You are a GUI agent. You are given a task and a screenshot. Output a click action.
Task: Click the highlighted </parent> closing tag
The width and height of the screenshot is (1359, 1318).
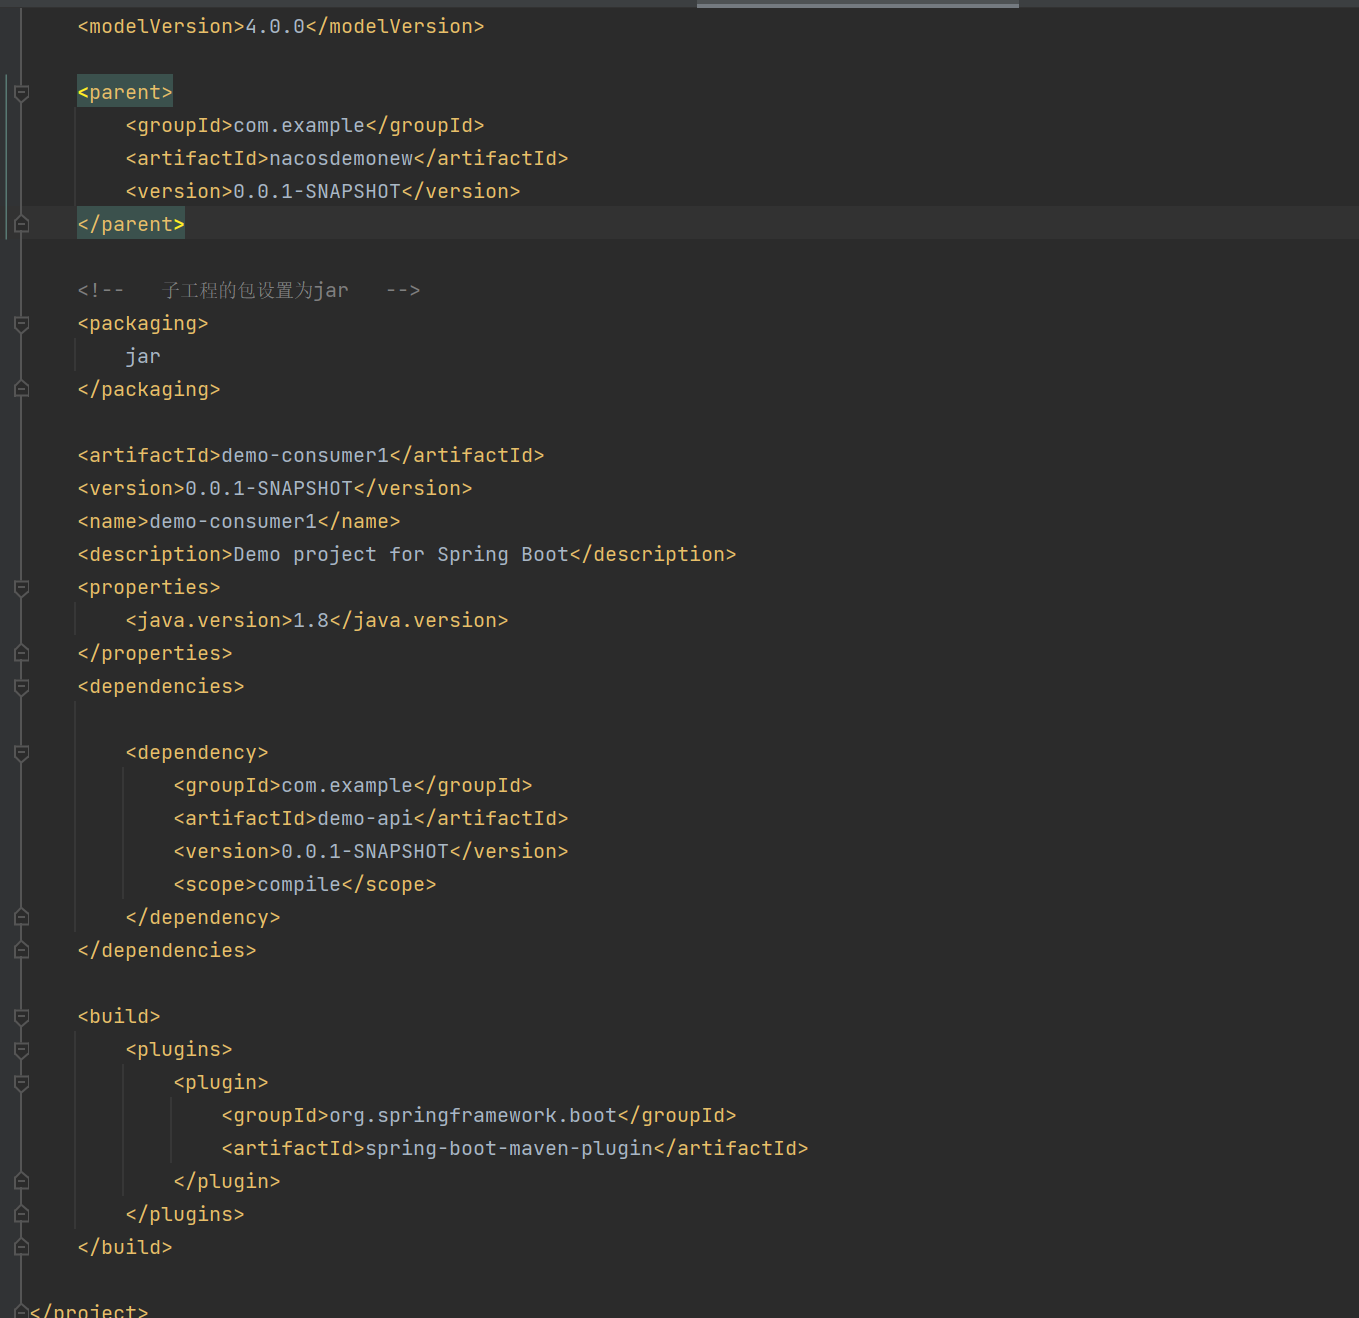[x=131, y=225]
